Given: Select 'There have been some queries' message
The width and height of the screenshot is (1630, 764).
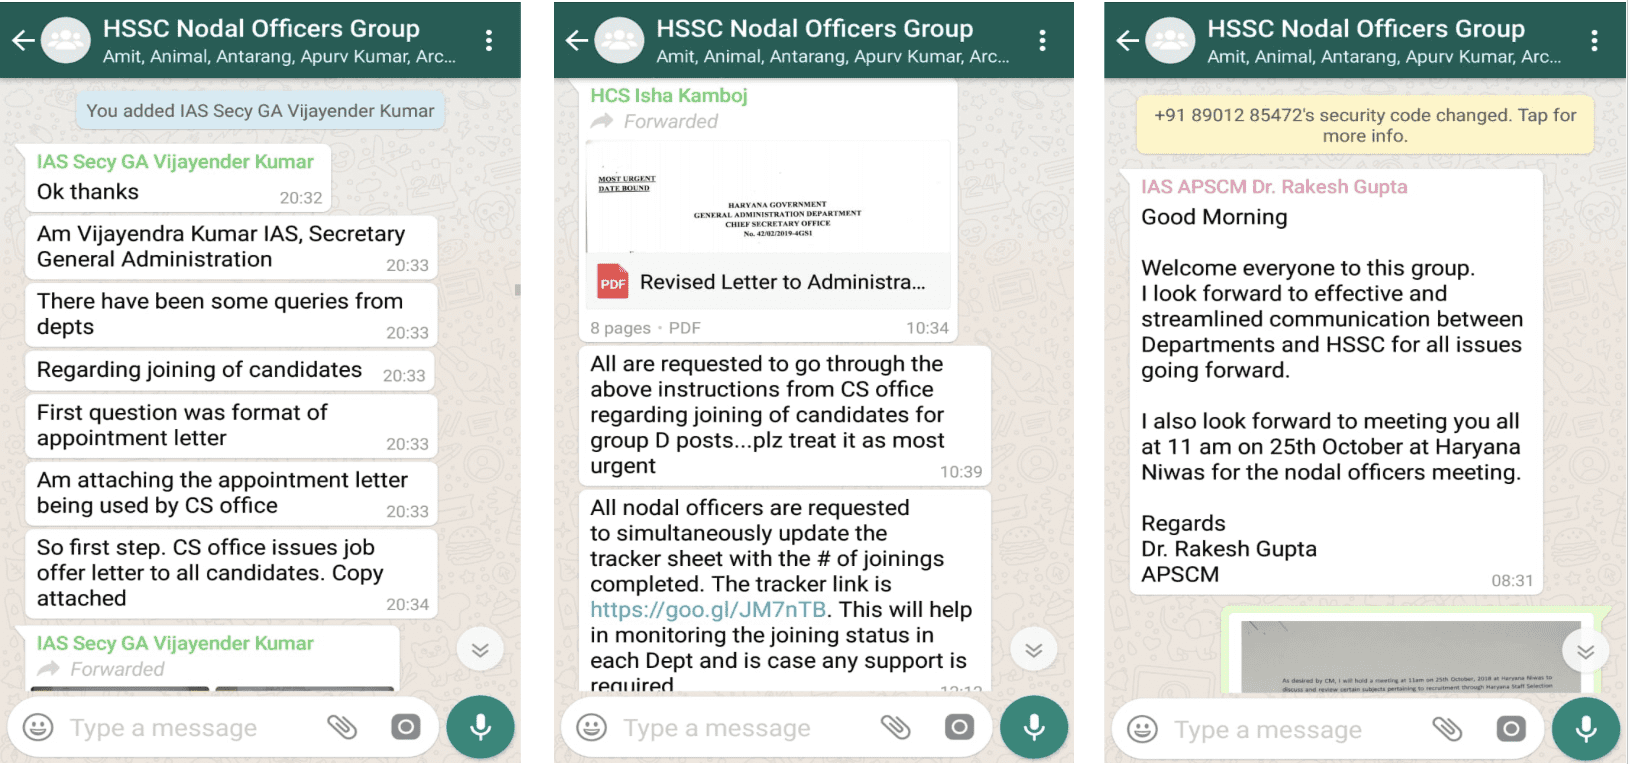Looking at the screenshot, I should pyautogui.click(x=230, y=314).
